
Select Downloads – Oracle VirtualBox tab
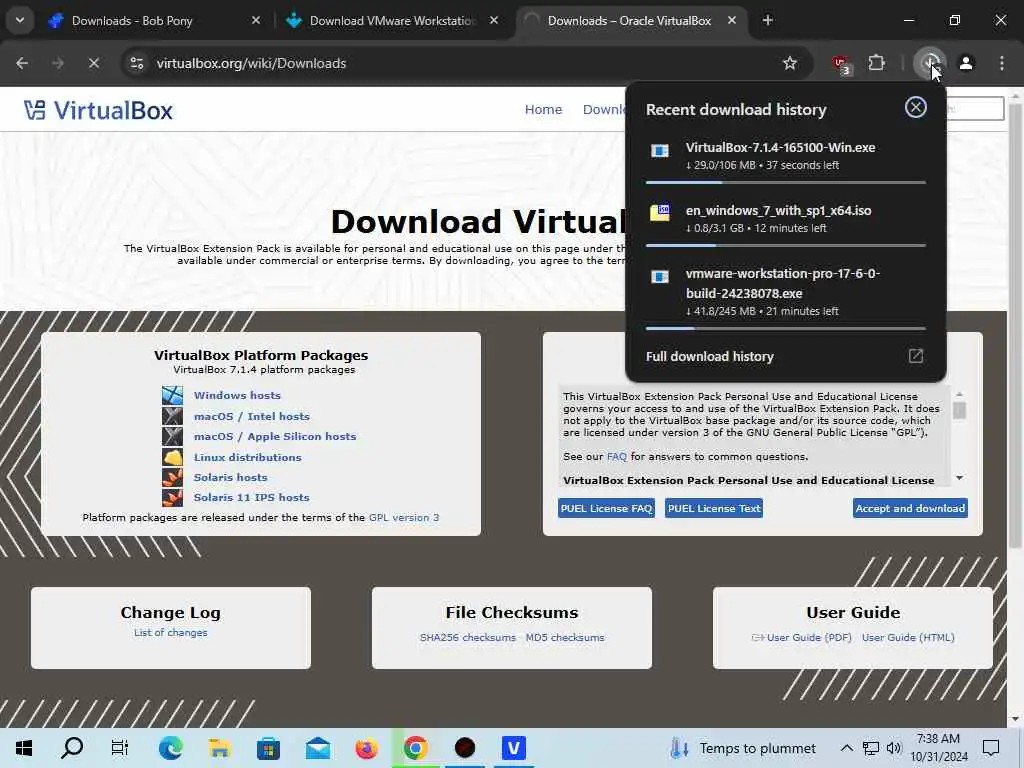click(629, 20)
